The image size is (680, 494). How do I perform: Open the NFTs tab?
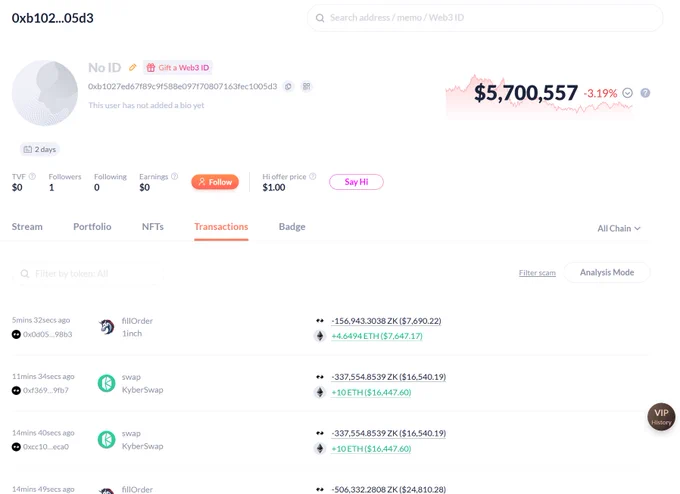[153, 227]
